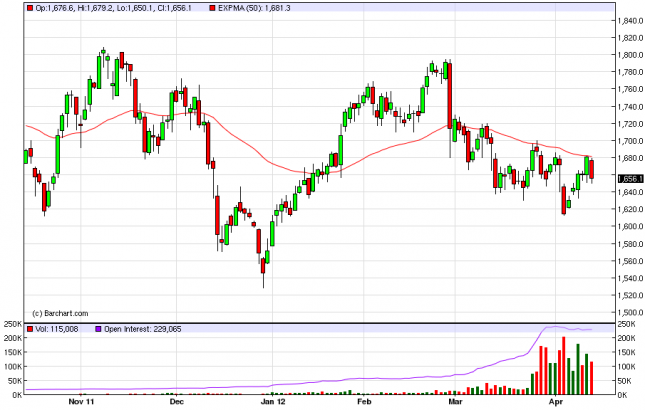
Task: Click the 'Feb' date axis label
Action: tap(364, 401)
